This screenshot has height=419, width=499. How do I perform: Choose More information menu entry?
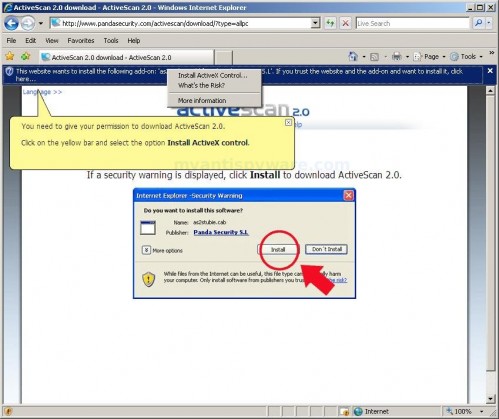point(202,100)
